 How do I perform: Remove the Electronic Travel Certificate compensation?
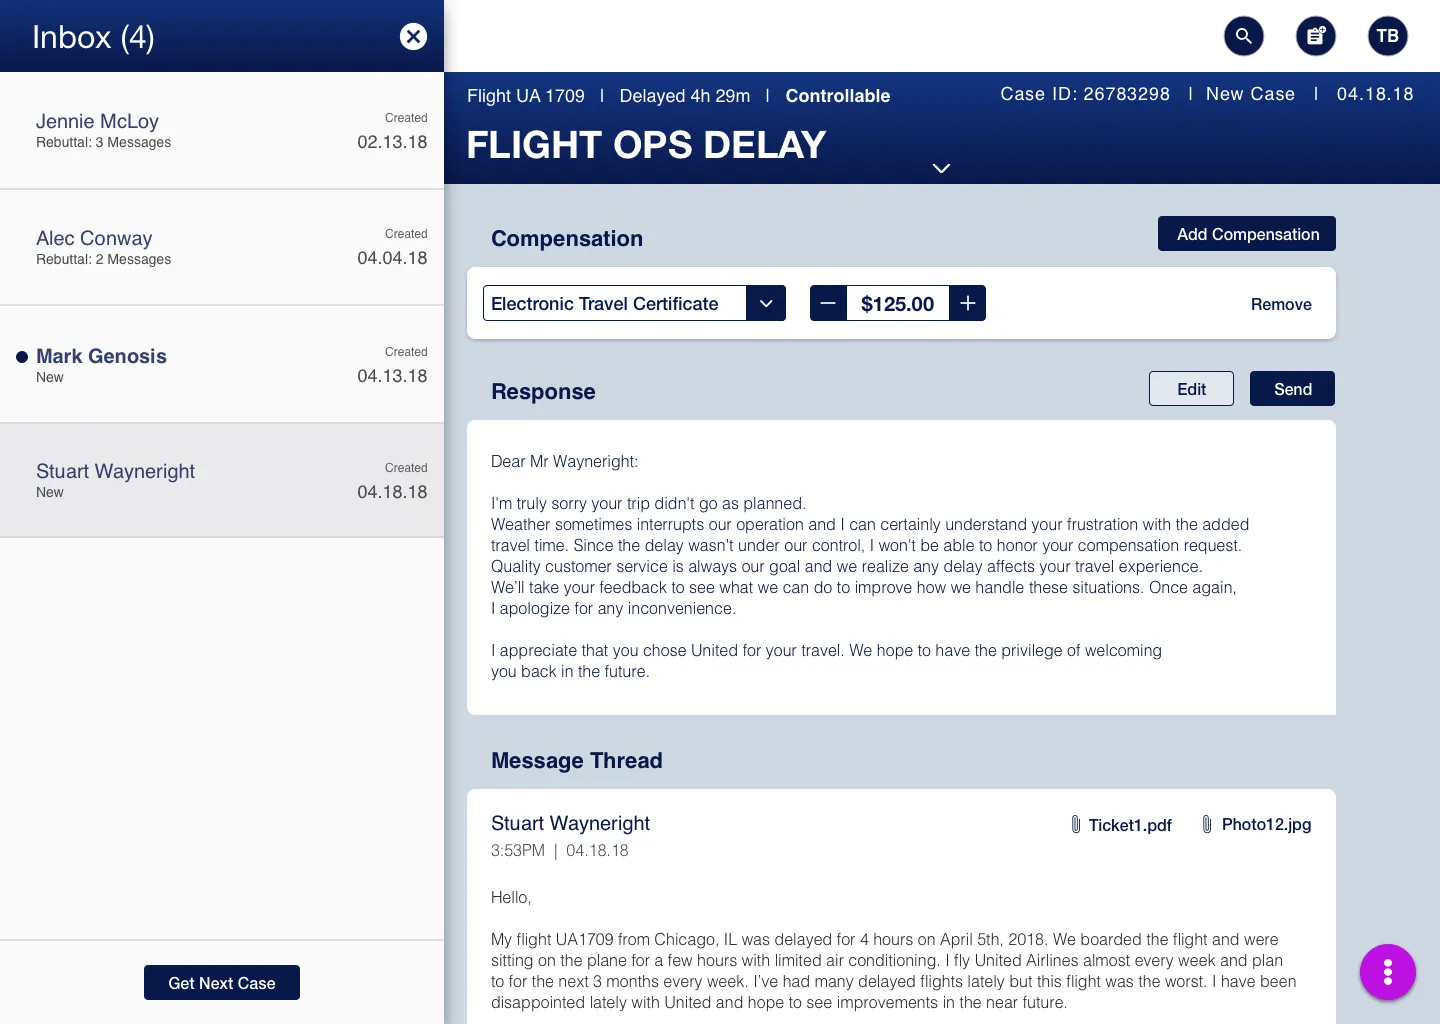1281,304
